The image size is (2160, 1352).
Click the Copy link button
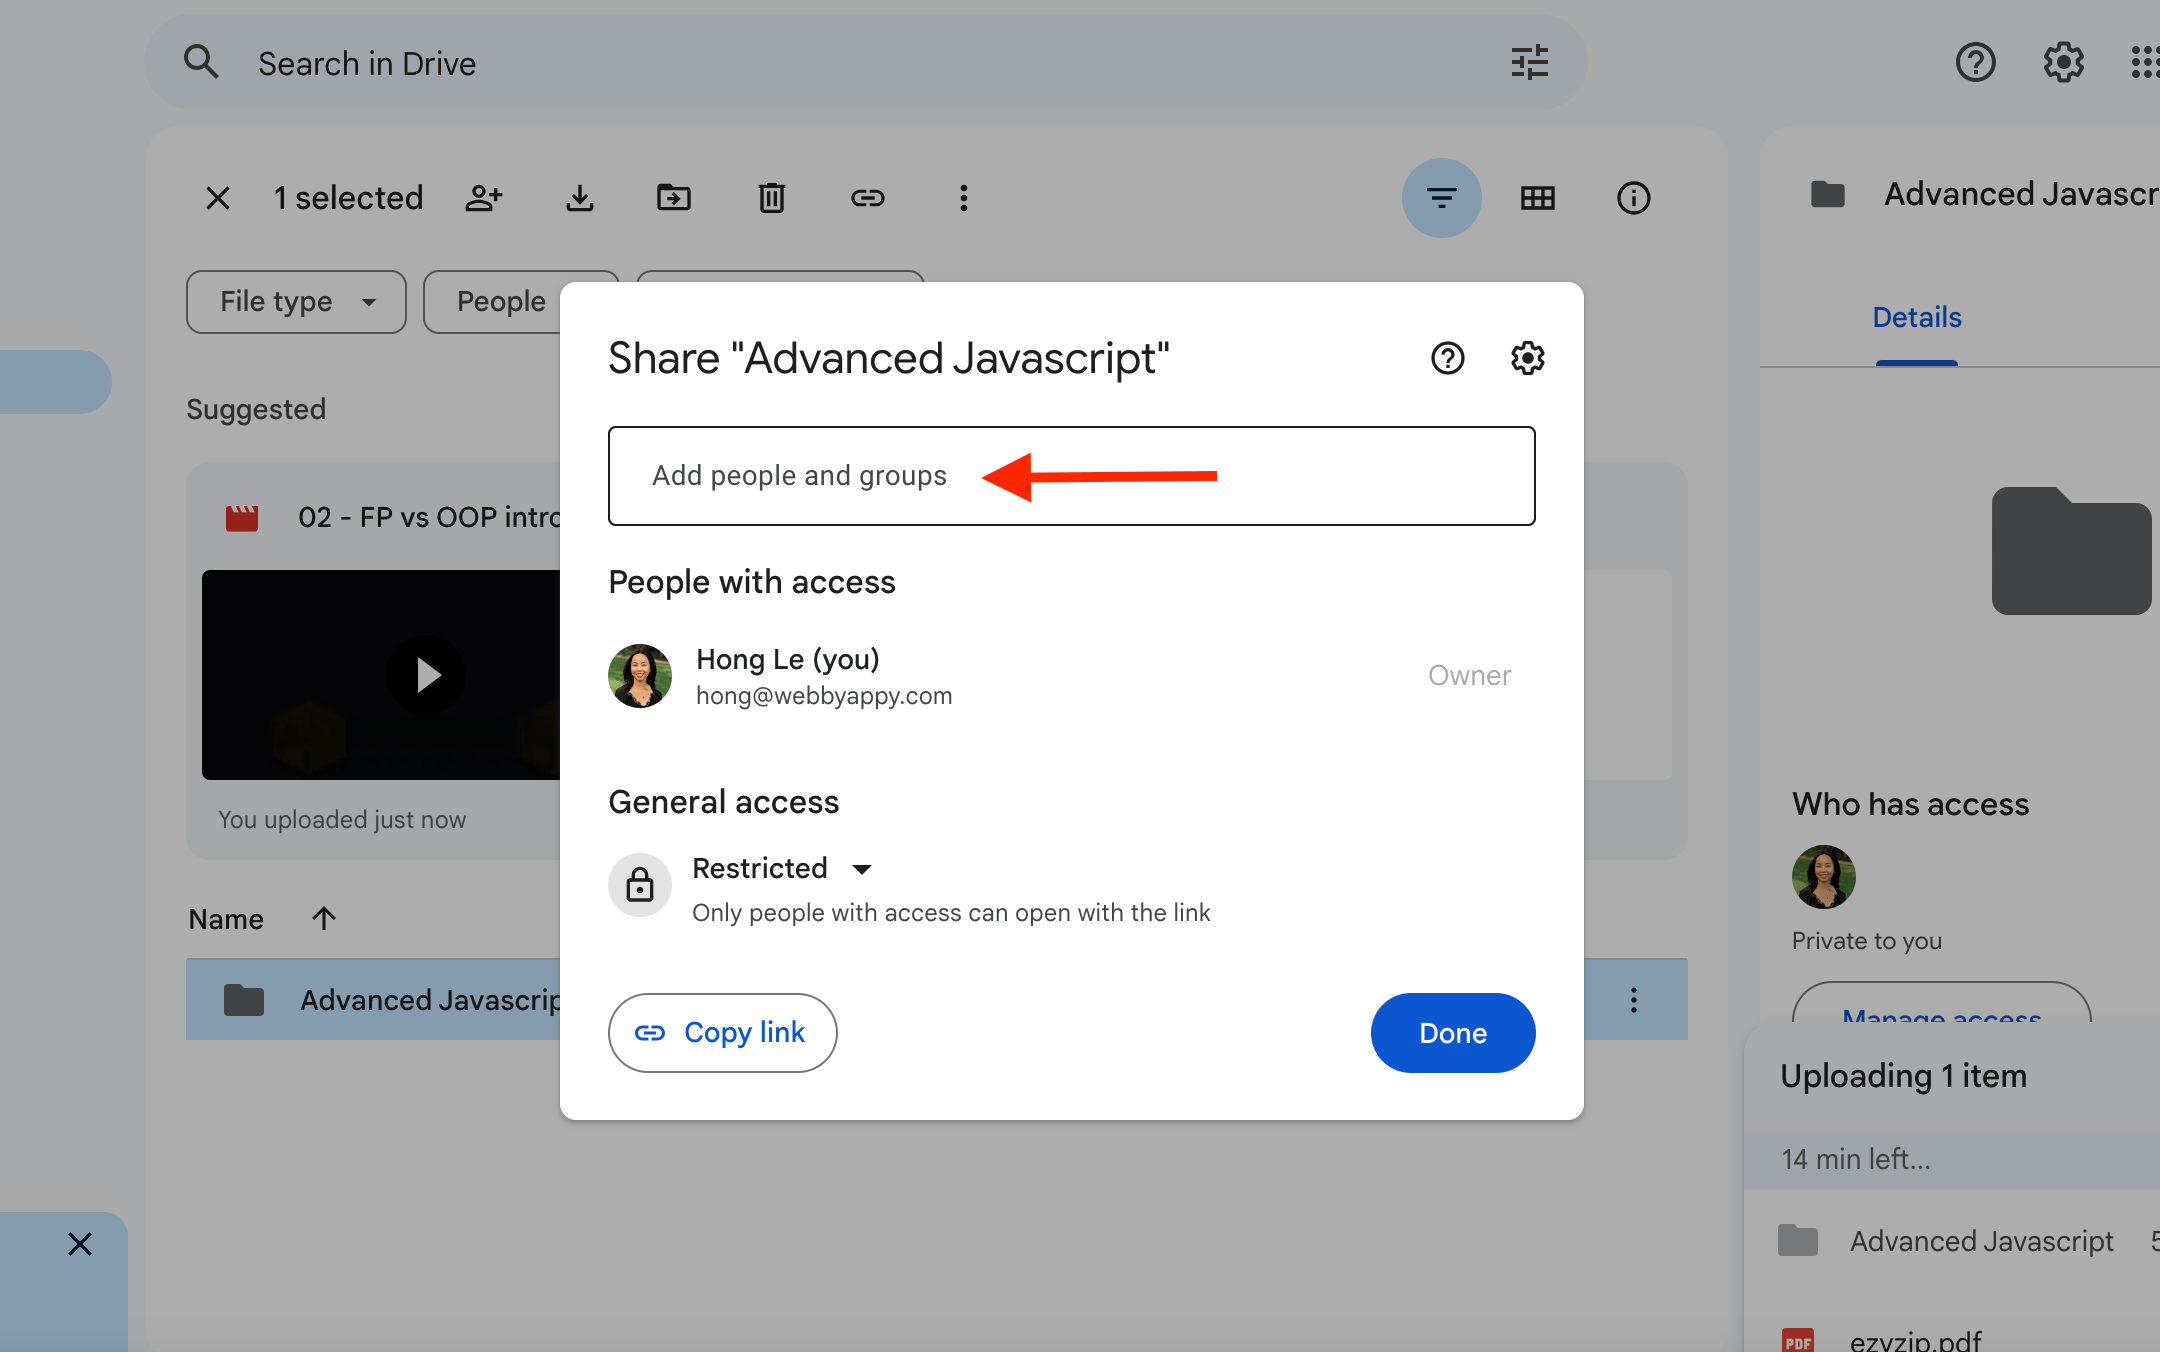coord(722,1032)
